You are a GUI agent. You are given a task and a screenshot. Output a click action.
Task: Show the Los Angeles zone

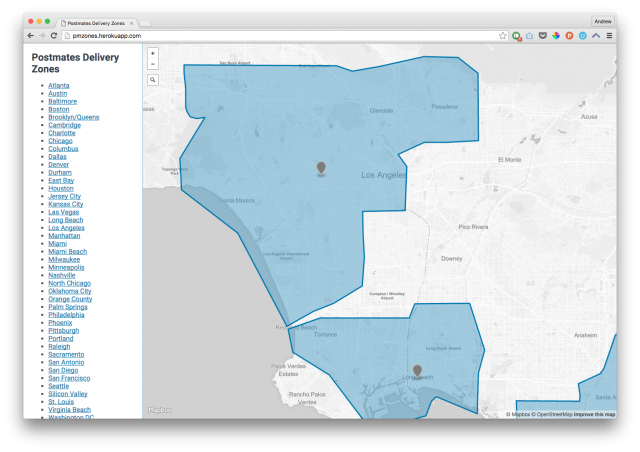tap(66, 228)
